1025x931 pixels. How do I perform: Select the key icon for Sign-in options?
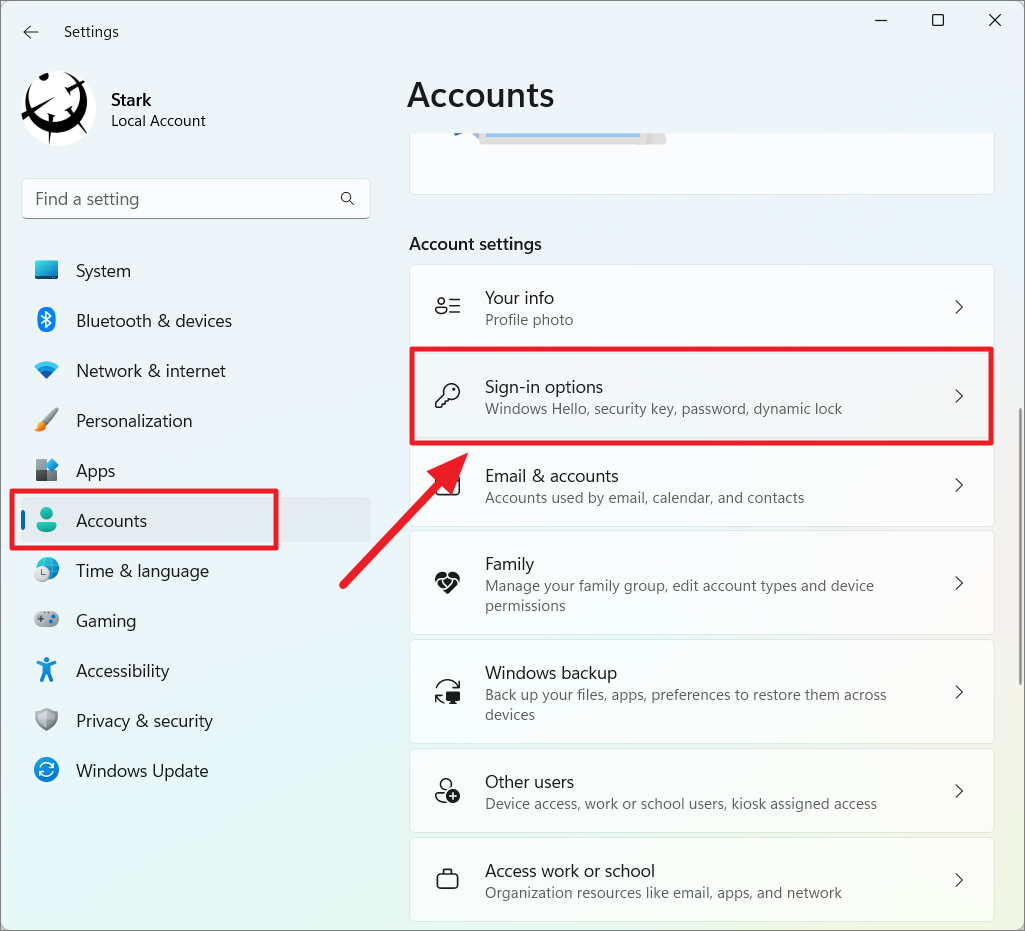(447, 396)
